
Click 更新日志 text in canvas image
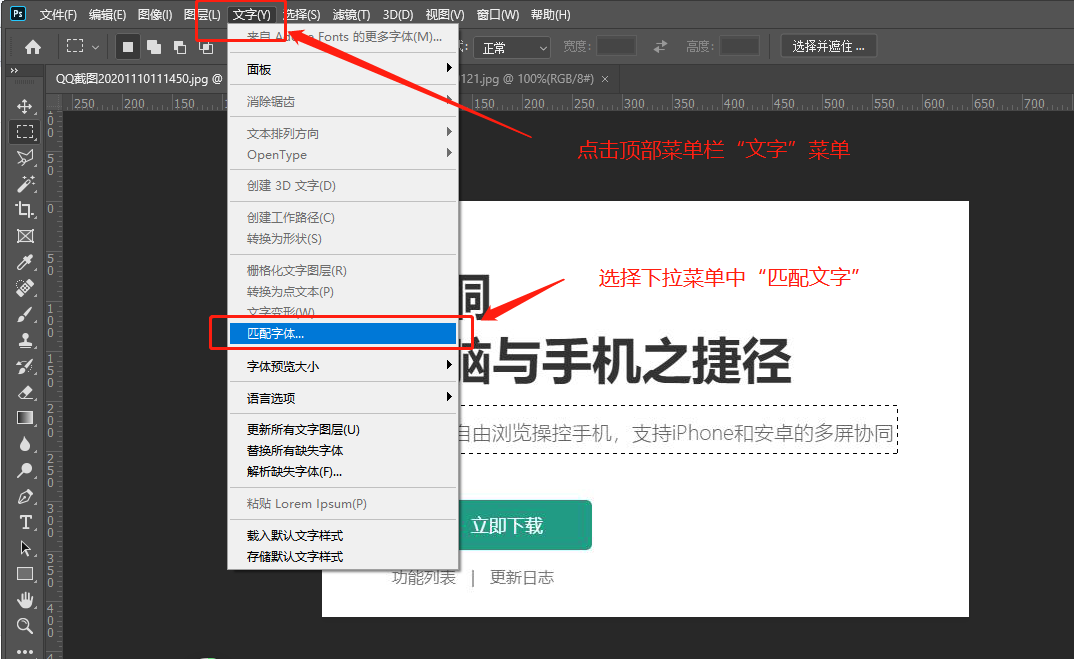[x=522, y=577]
